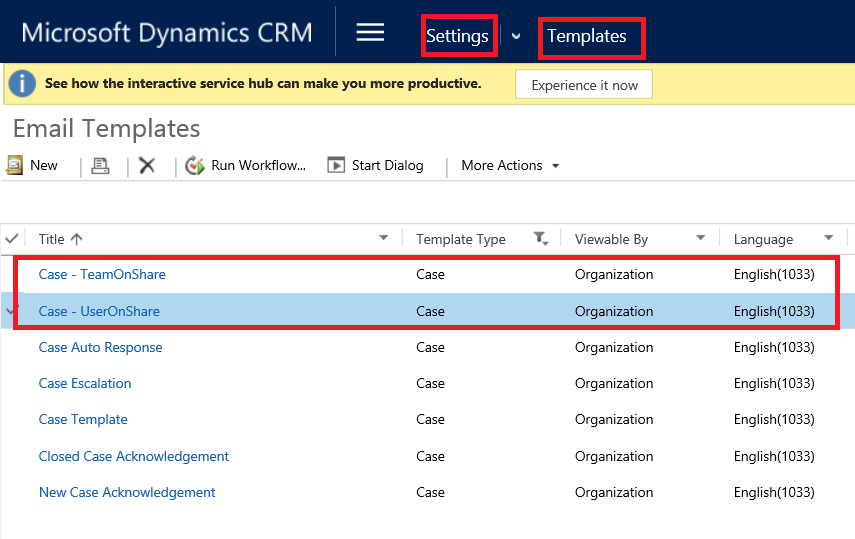Expand the Settings chevron dropdown

(x=516, y=36)
